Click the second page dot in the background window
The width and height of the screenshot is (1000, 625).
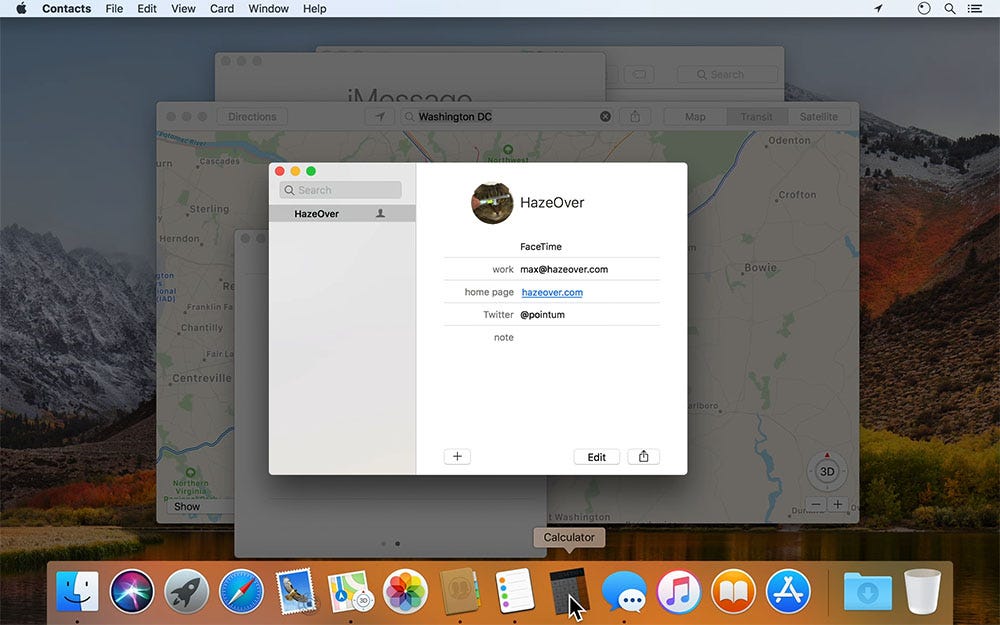click(397, 544)
